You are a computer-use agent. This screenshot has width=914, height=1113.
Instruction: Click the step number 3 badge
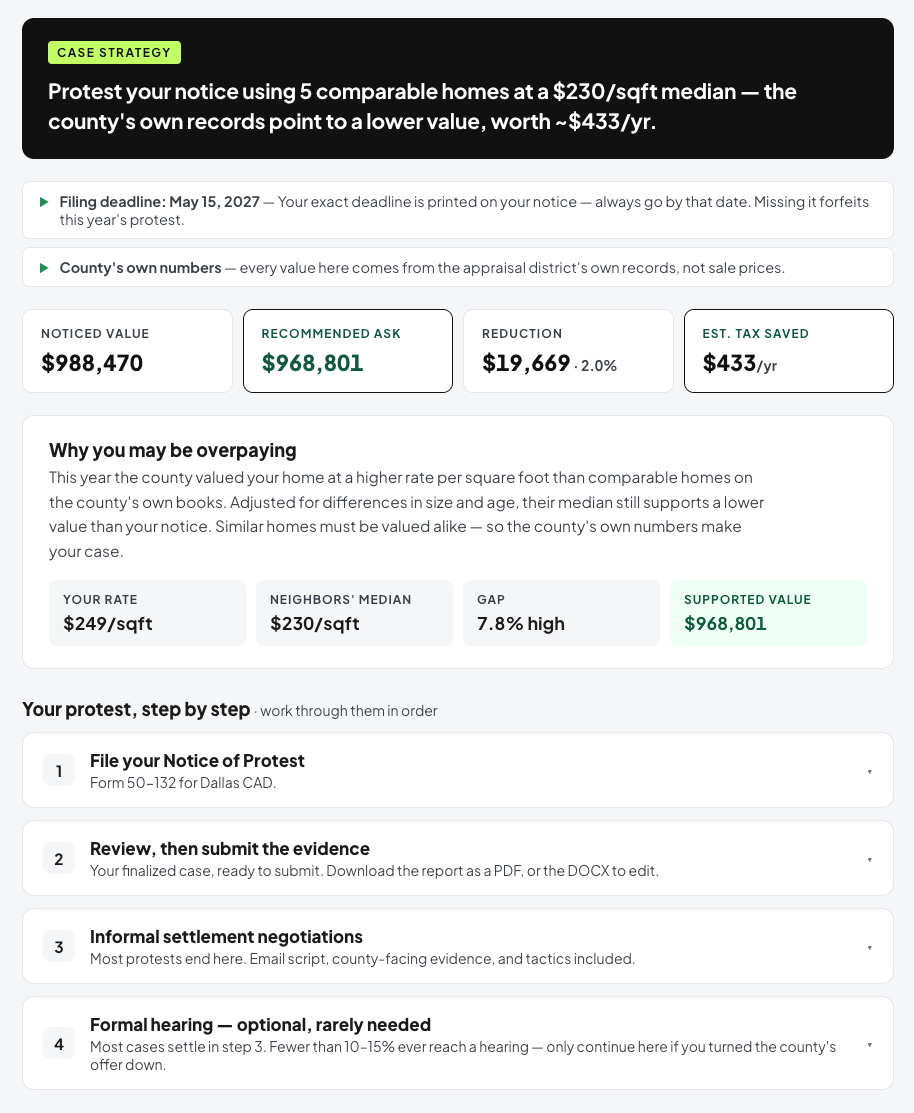point(59,947)
